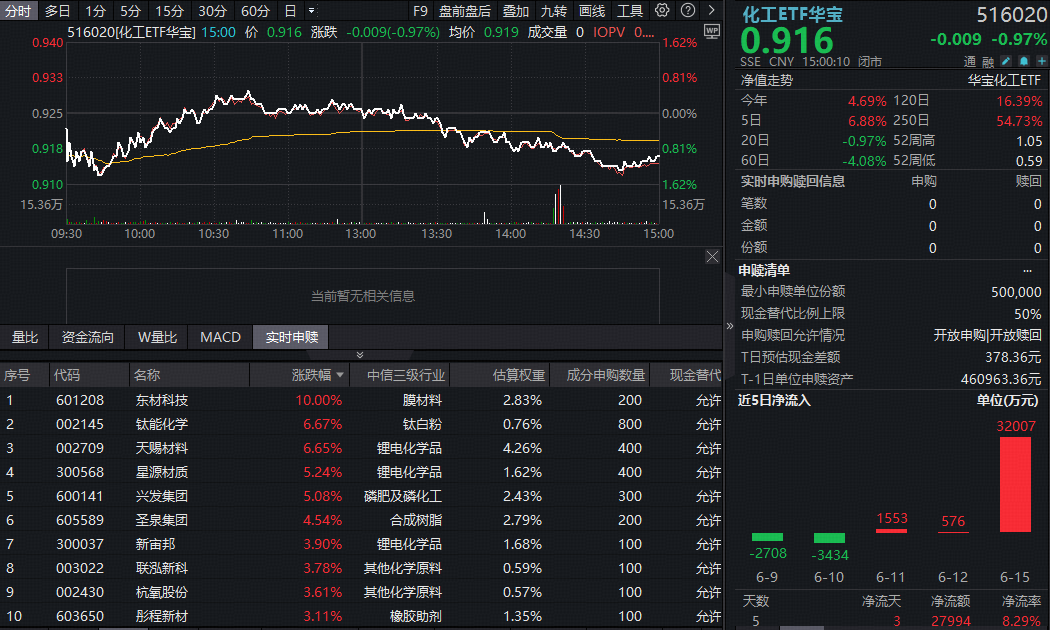Open the help question mark icon
Screen dimensions: 1050x630
687,10
